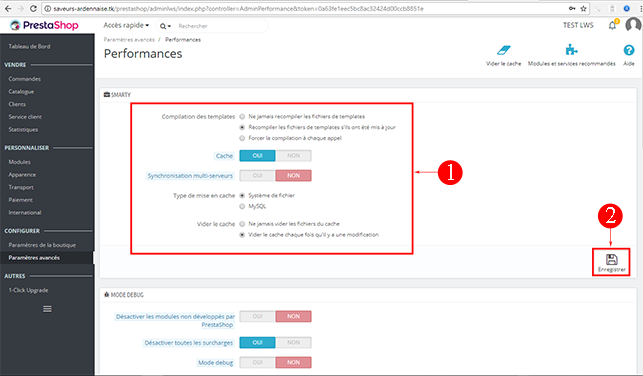Click the Vider le cache eraser icon
Screen dimensions: 643x376
coord(503,50)
